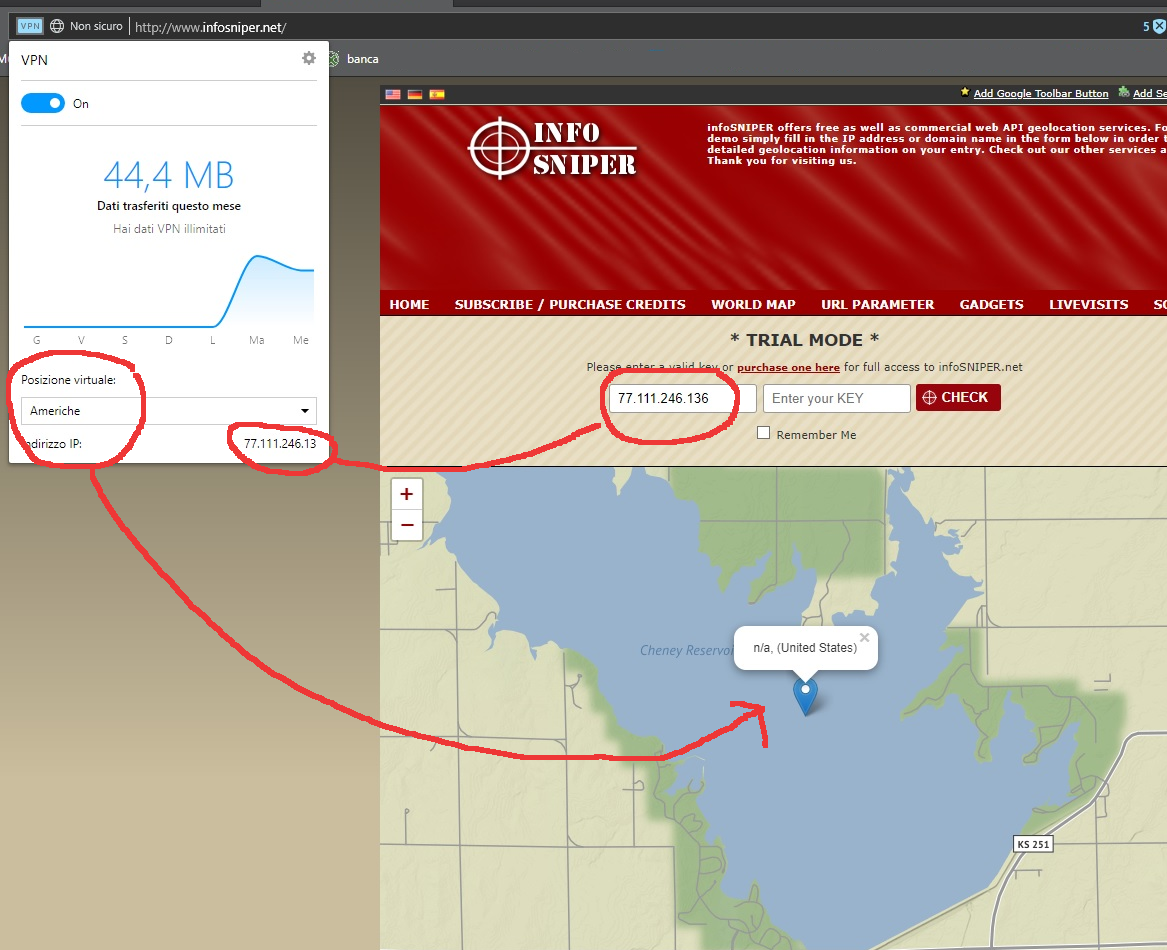The image size is (1167, 950).
Task: Click Add Google Toolbar Button link
Action: pyautogui.click(x=1040, y=93)
